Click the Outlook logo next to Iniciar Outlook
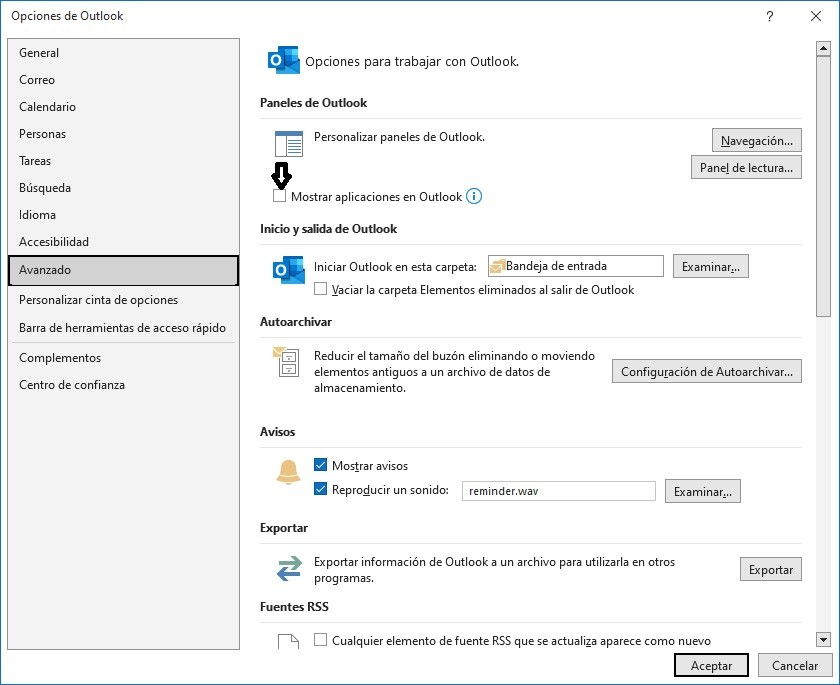This screenshot has height=685, width=840. [288, 269]
